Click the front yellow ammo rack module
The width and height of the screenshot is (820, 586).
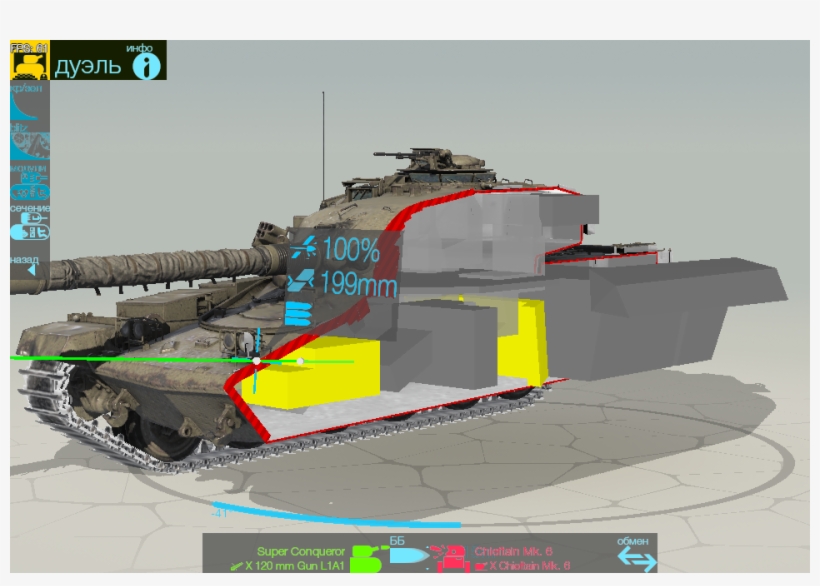pos(313,372)
